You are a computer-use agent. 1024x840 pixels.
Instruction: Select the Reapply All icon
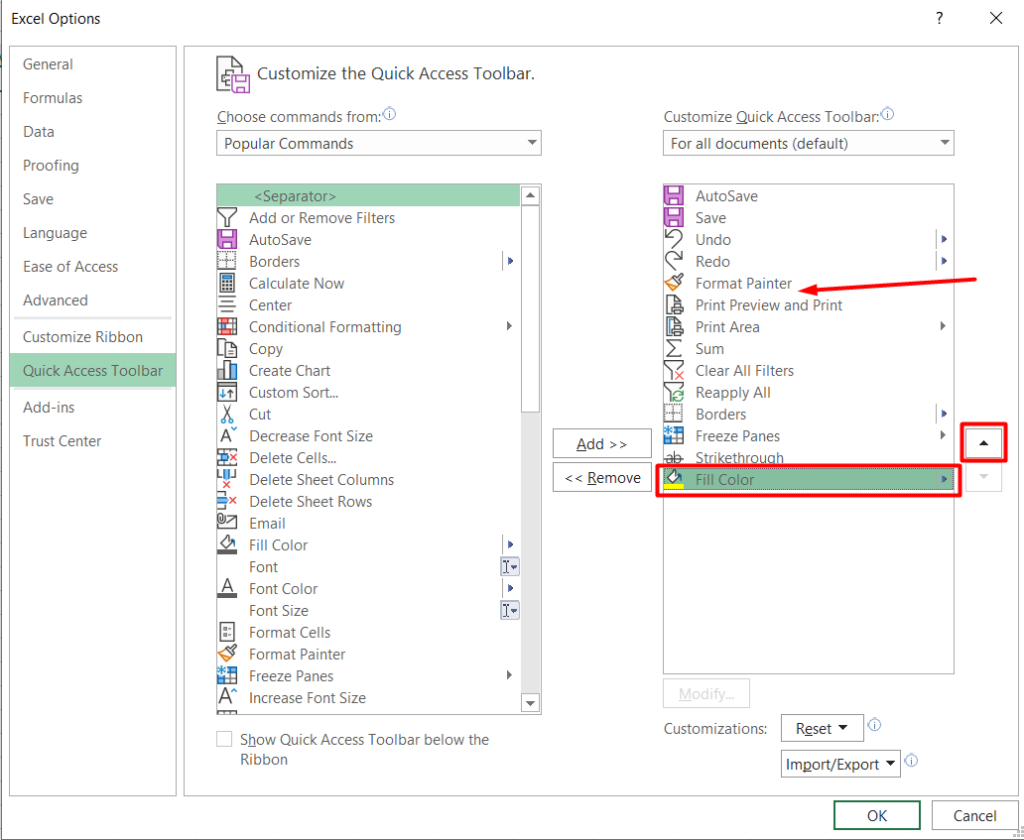tap(673, 393)
